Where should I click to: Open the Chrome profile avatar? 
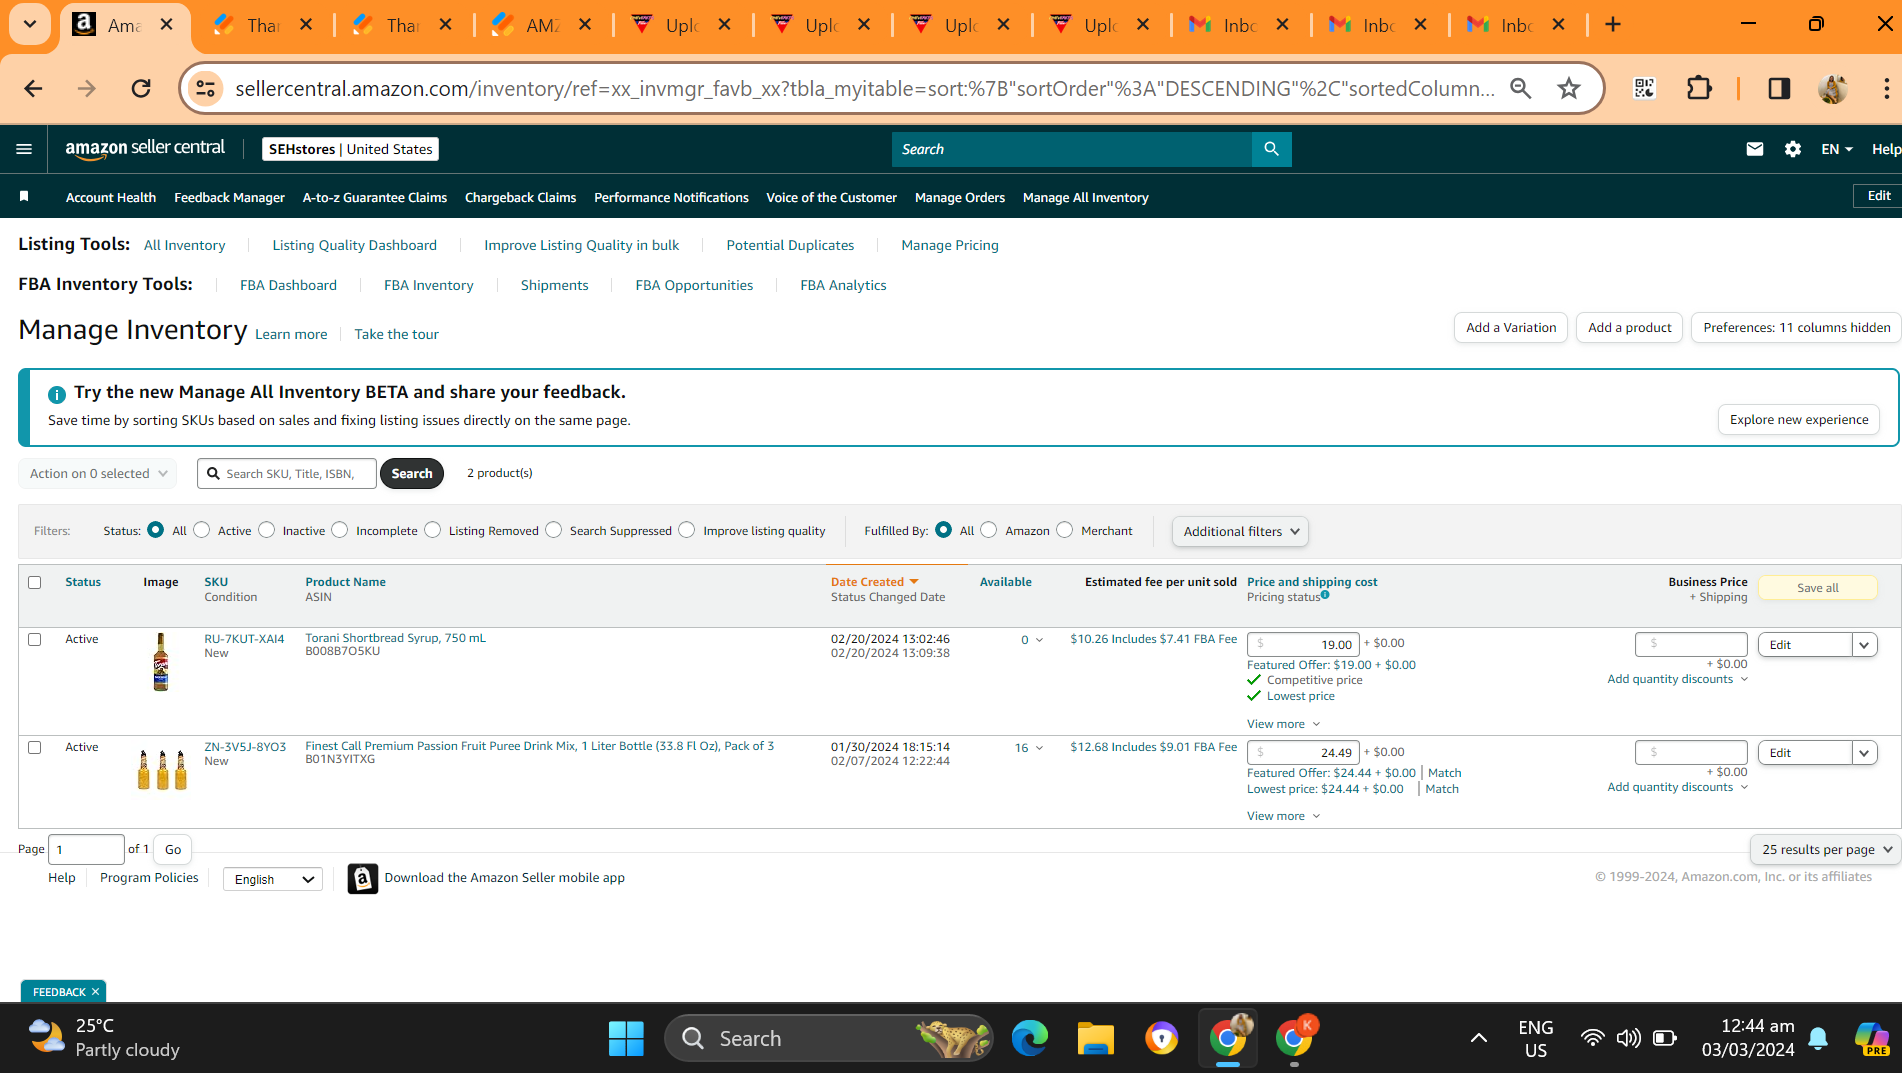tap(1833, 89)
